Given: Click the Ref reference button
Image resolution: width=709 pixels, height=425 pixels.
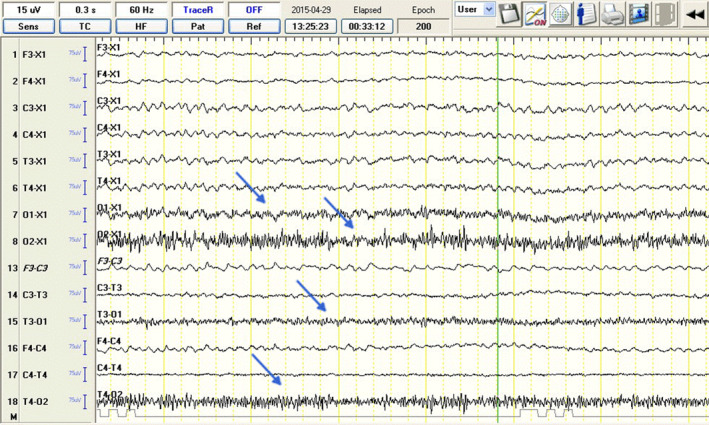Looking at the screenshot, I should tap(254, 26).
